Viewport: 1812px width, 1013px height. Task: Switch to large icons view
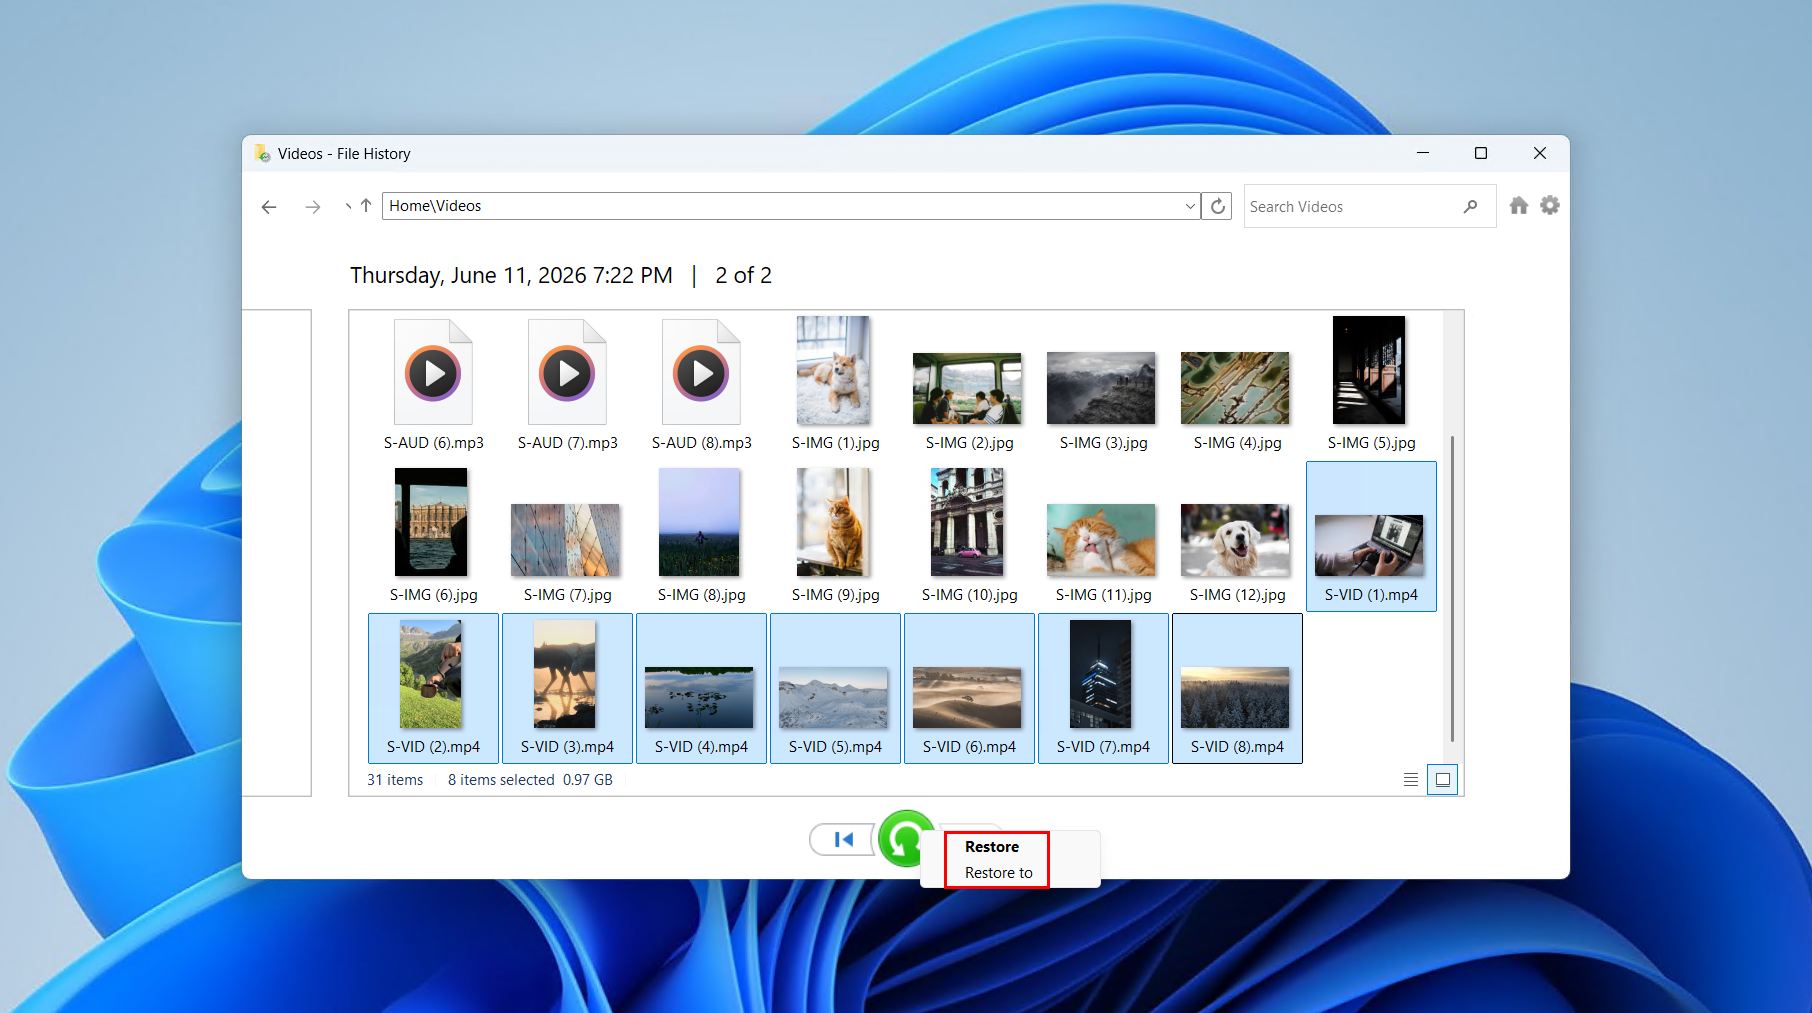pos(1442,780)
